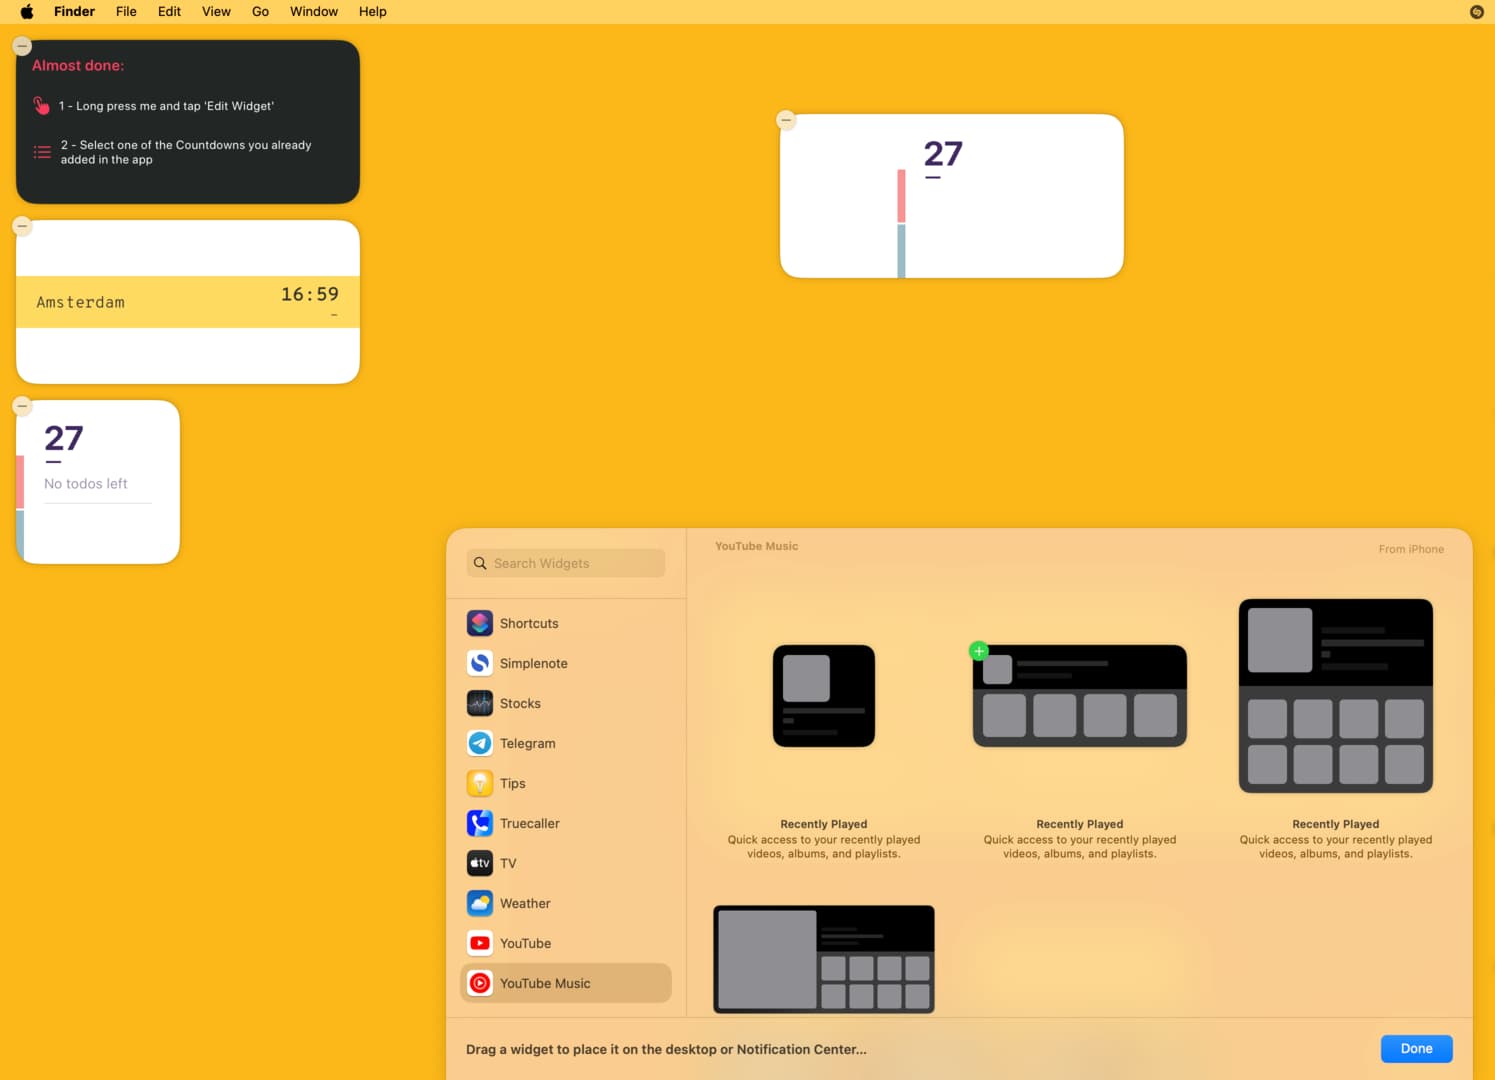Open the Help menu
1495x1080 pixels.
pos(373,12)
